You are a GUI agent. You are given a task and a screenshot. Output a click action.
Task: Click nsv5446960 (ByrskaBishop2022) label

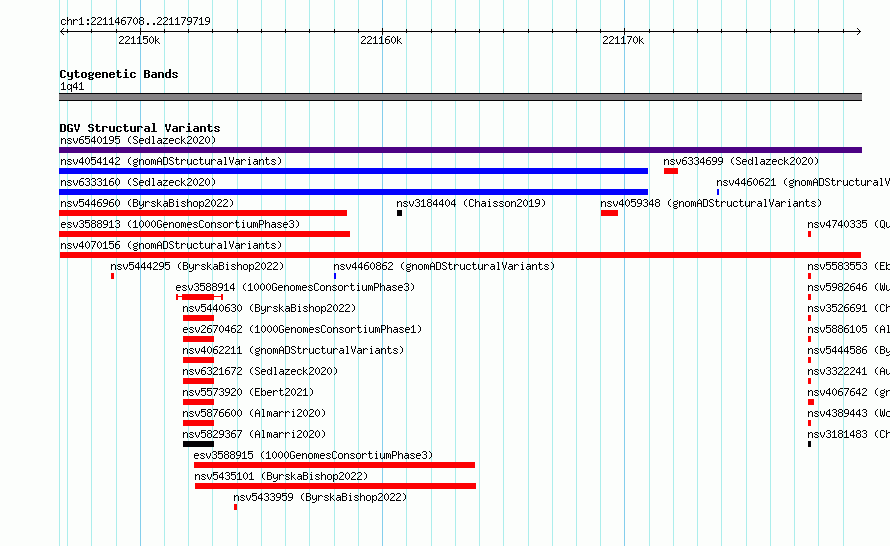coord(147,203)
